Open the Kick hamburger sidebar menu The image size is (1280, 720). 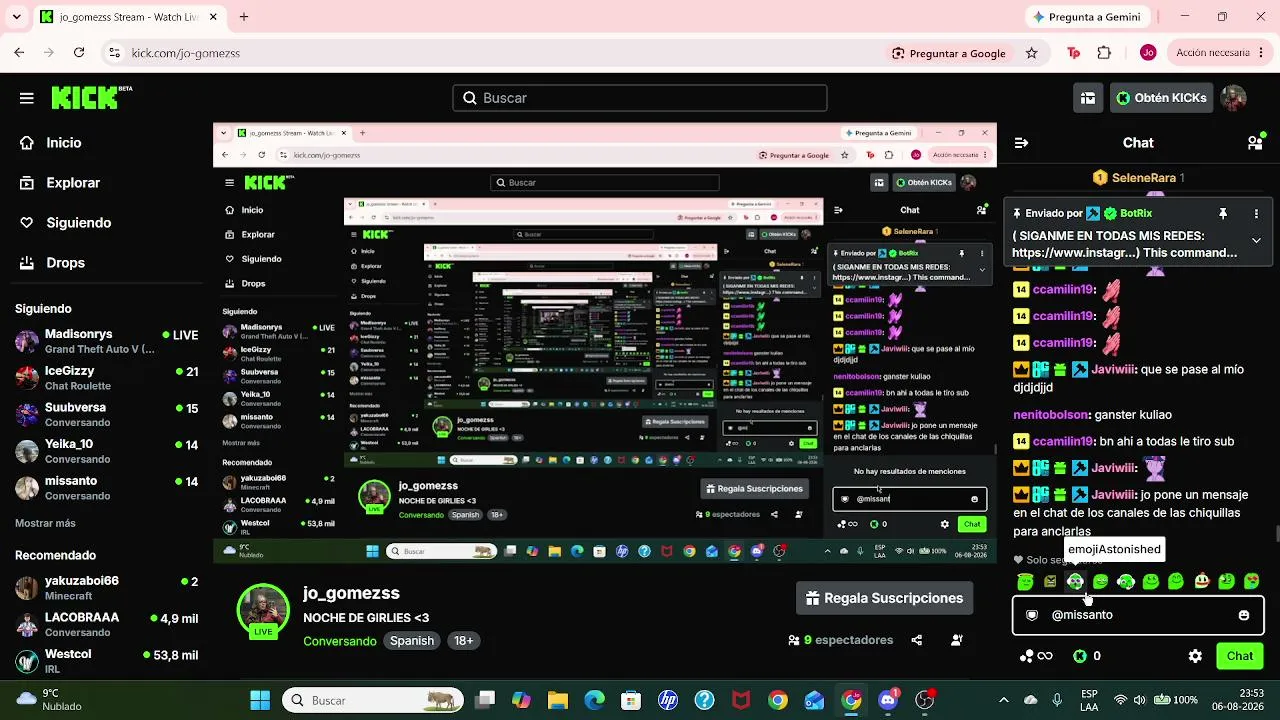tap(27, 98)
